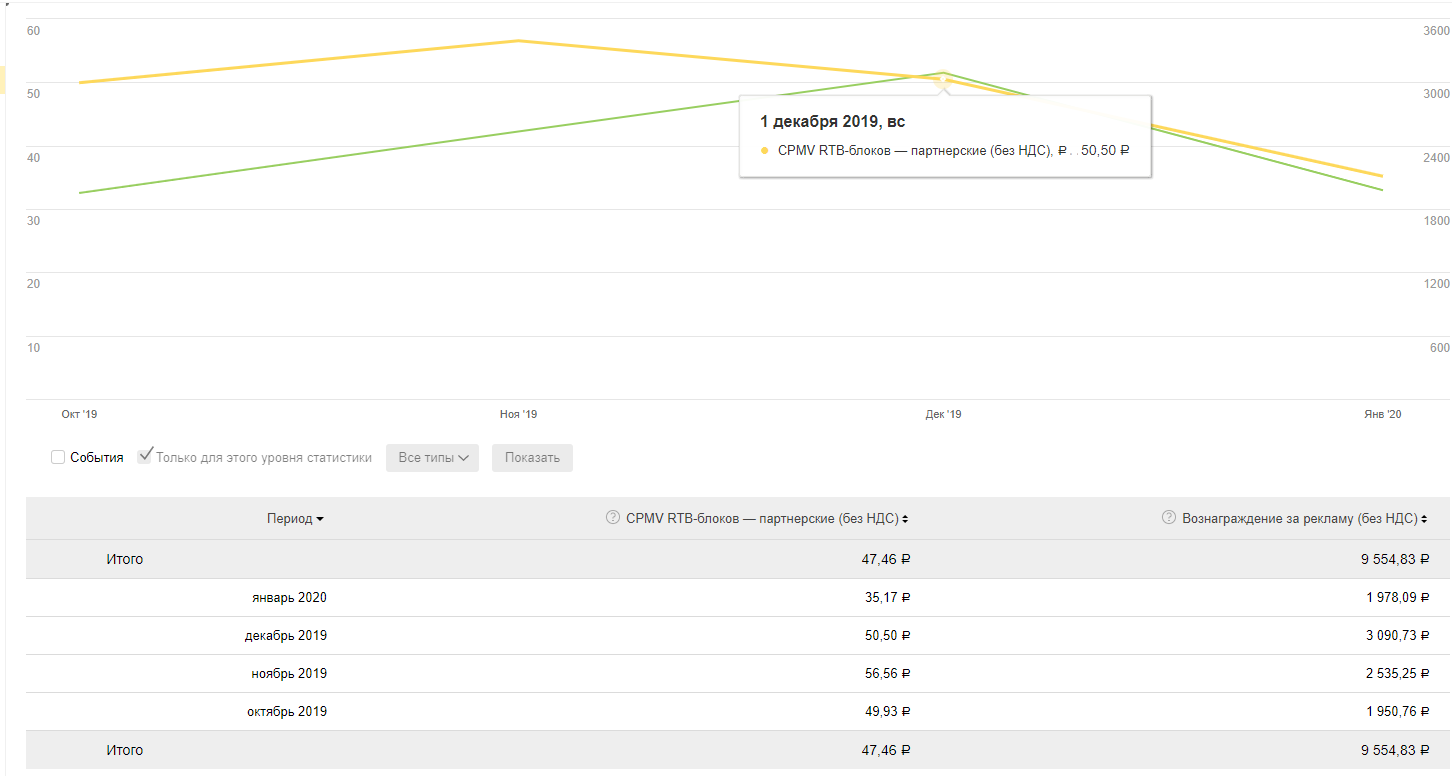Click the Период sort arrow
This screenshot has width=1452, height=776.
[x=320, y=519]
